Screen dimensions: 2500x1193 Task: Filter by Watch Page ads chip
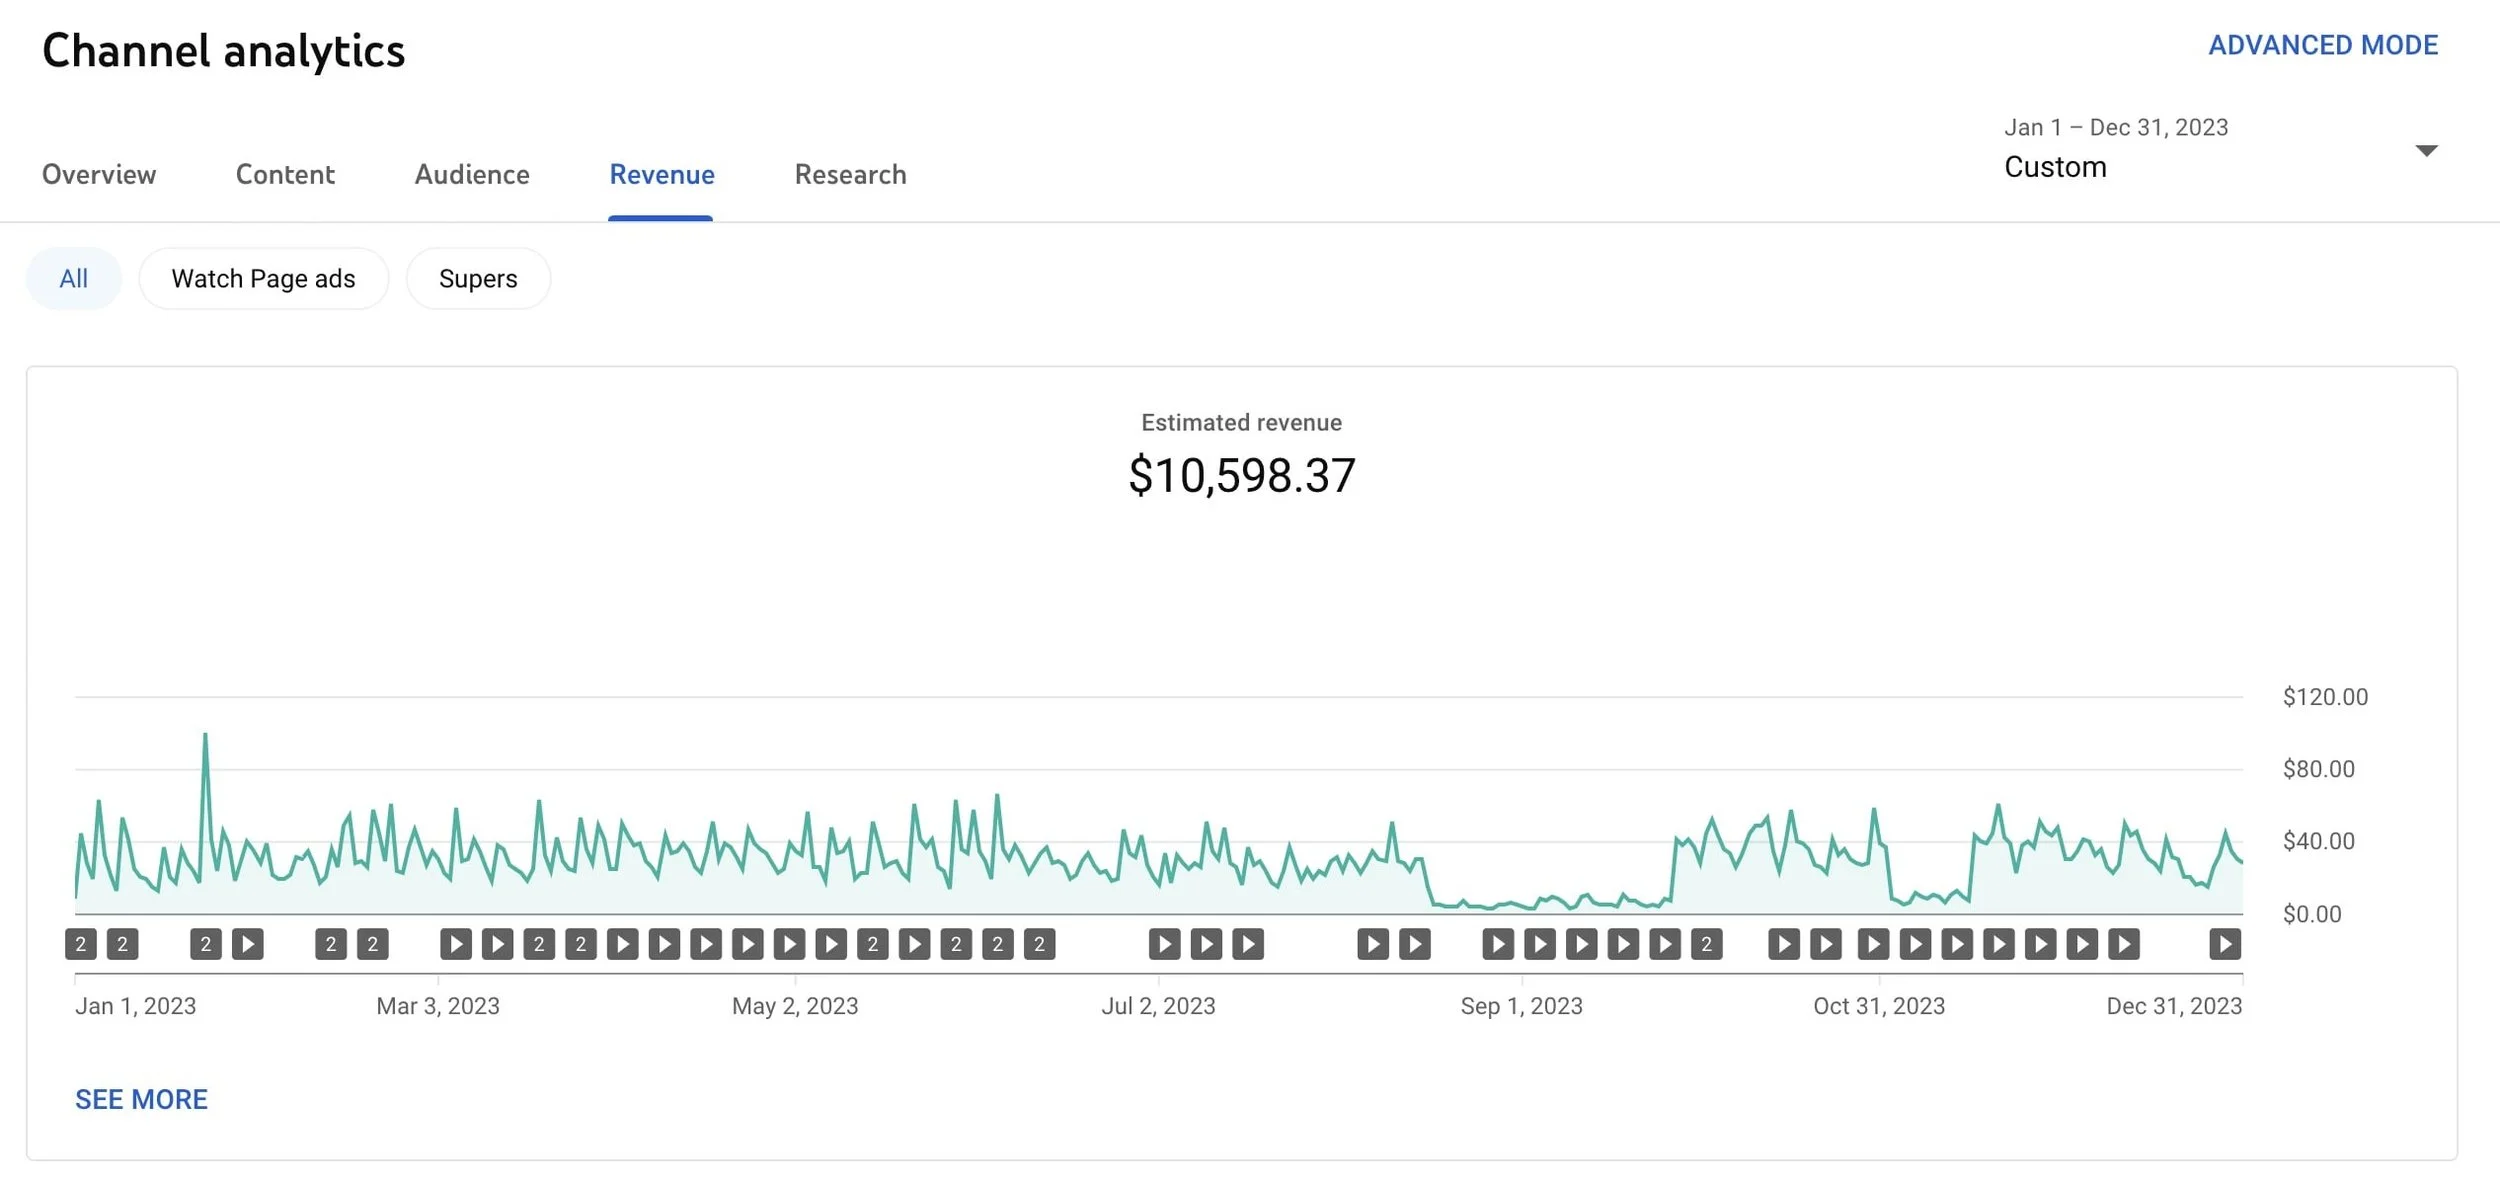[x=263, y=278]
